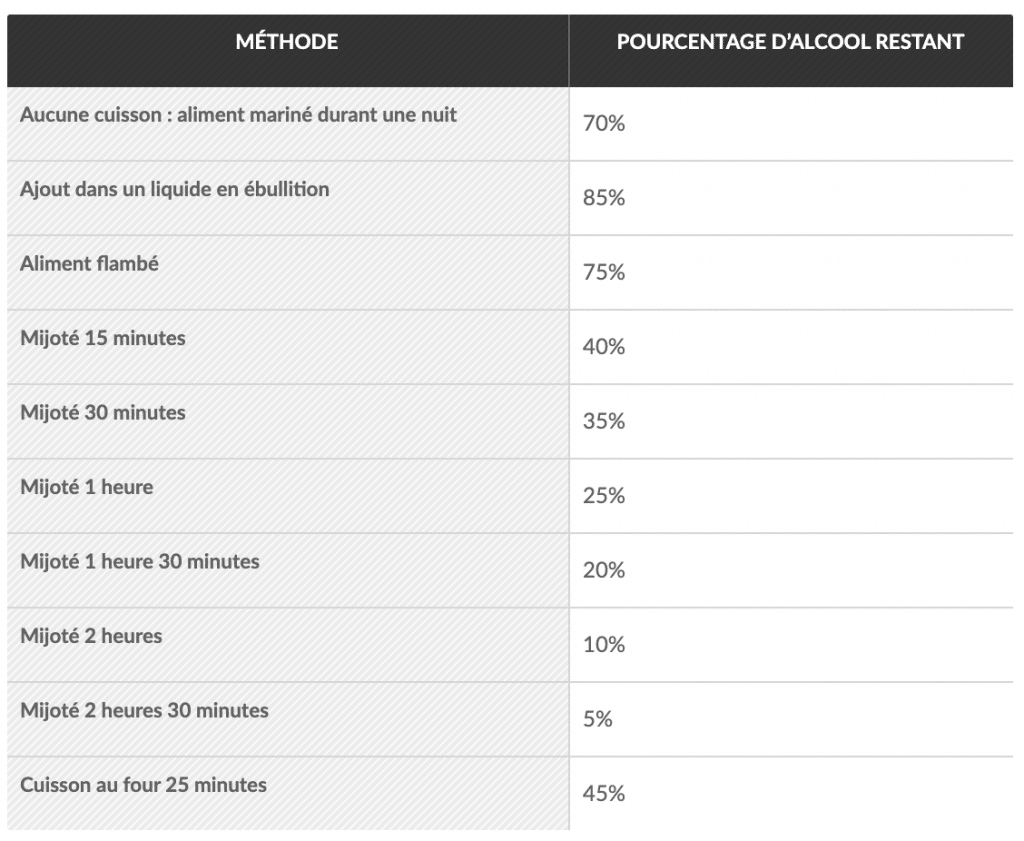Select the 'Mijoté 30 minutes' cell
Screen dimensions: 1024x841
click(103, 412)
